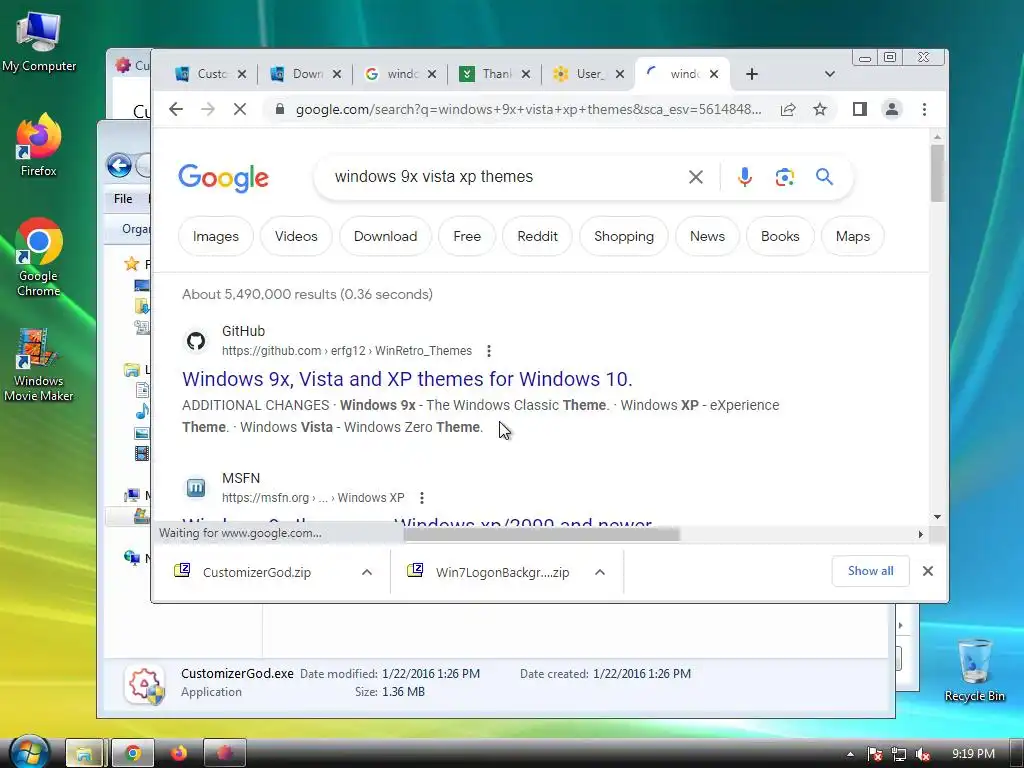This screenshot has height=768, width=1024.
Task: Clear the Google search box text
Action: pos(696,177)
